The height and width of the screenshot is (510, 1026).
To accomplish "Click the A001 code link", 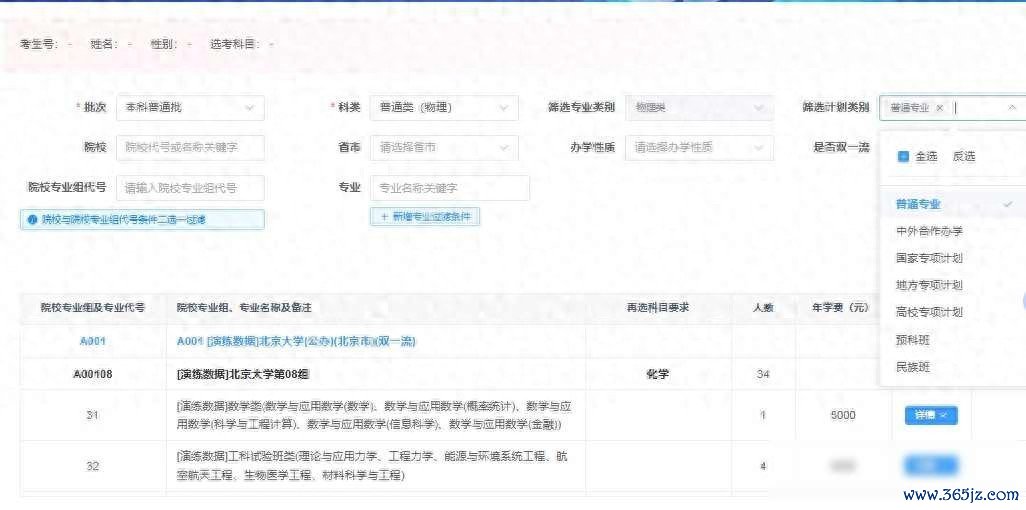I will point(92,341).
